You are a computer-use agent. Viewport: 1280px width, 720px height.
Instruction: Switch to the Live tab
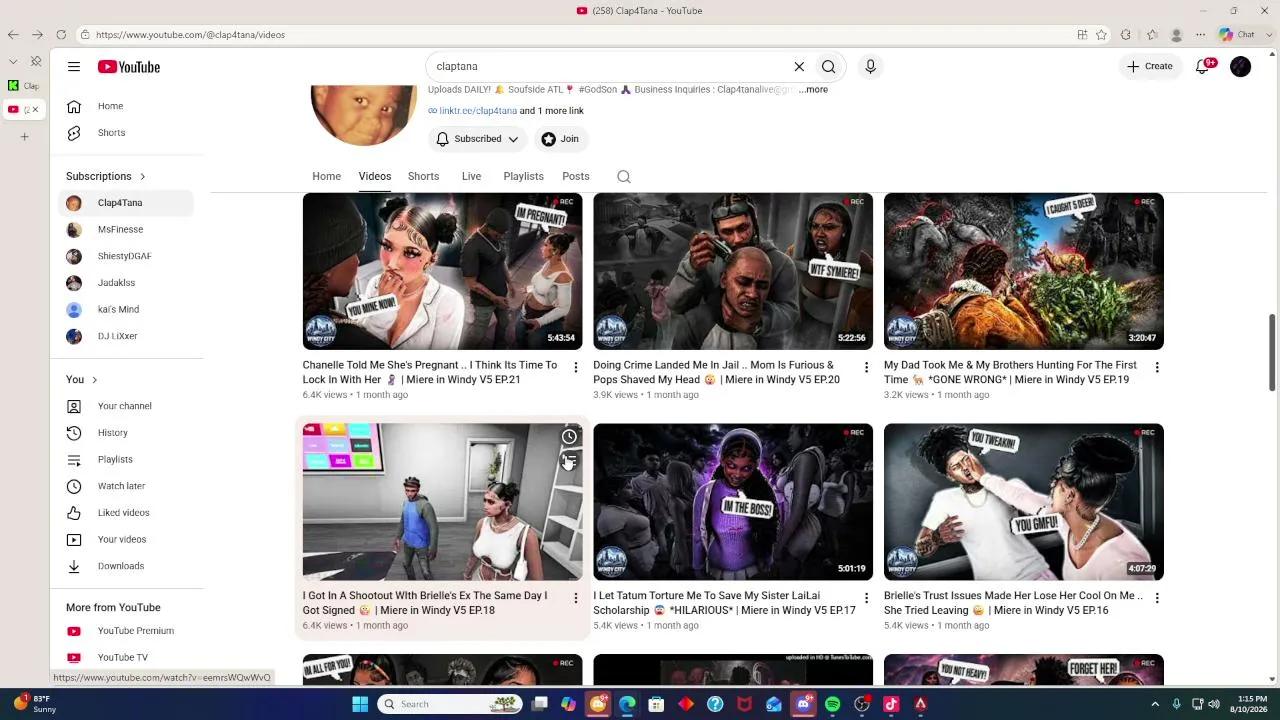[x=471, y=177]
